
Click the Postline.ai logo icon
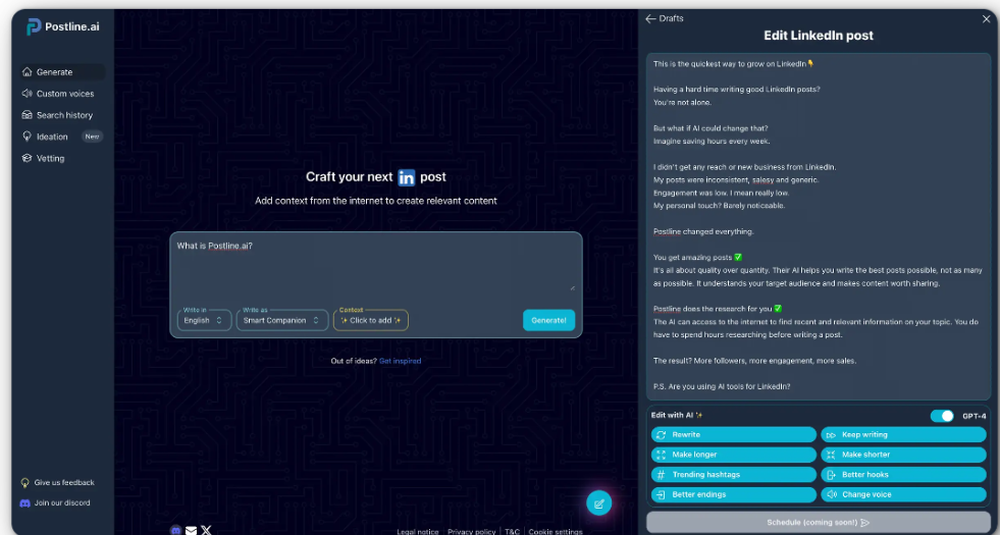33,27
